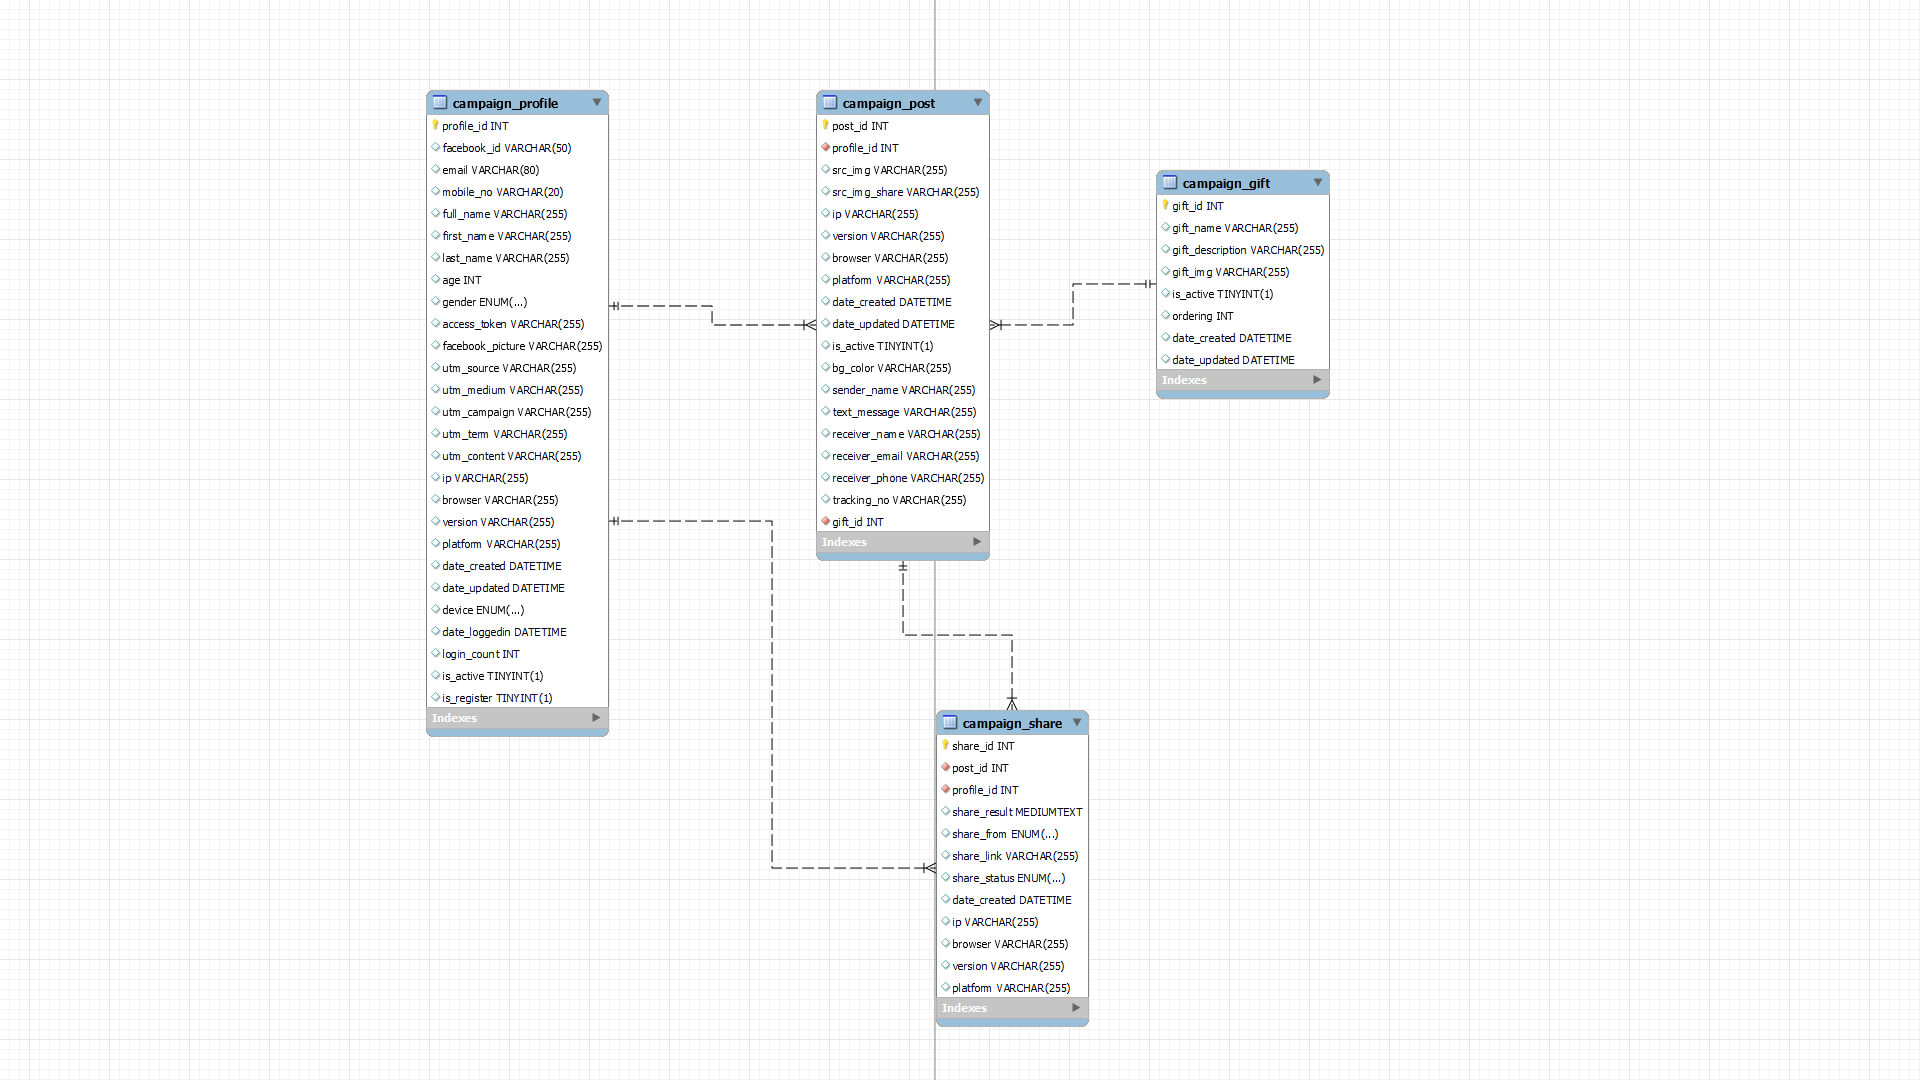Expand Indexes section of campaign_post
1920x1080 pixels.
pyautogui.click(x=977, y=542)
